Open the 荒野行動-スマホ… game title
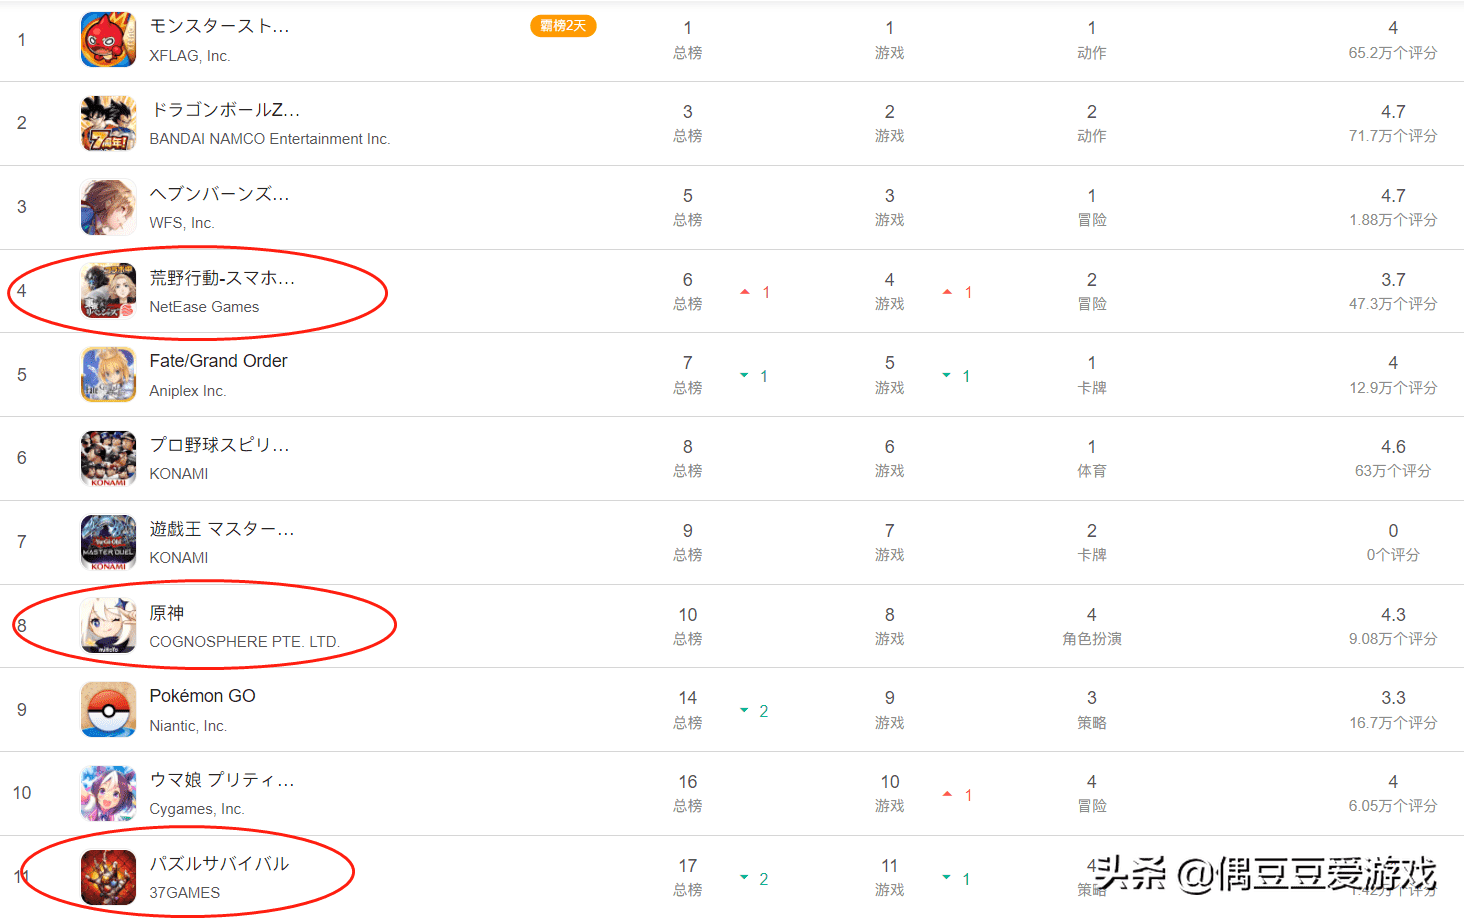The image size is (1464, 919). click(x=222, y=278)
